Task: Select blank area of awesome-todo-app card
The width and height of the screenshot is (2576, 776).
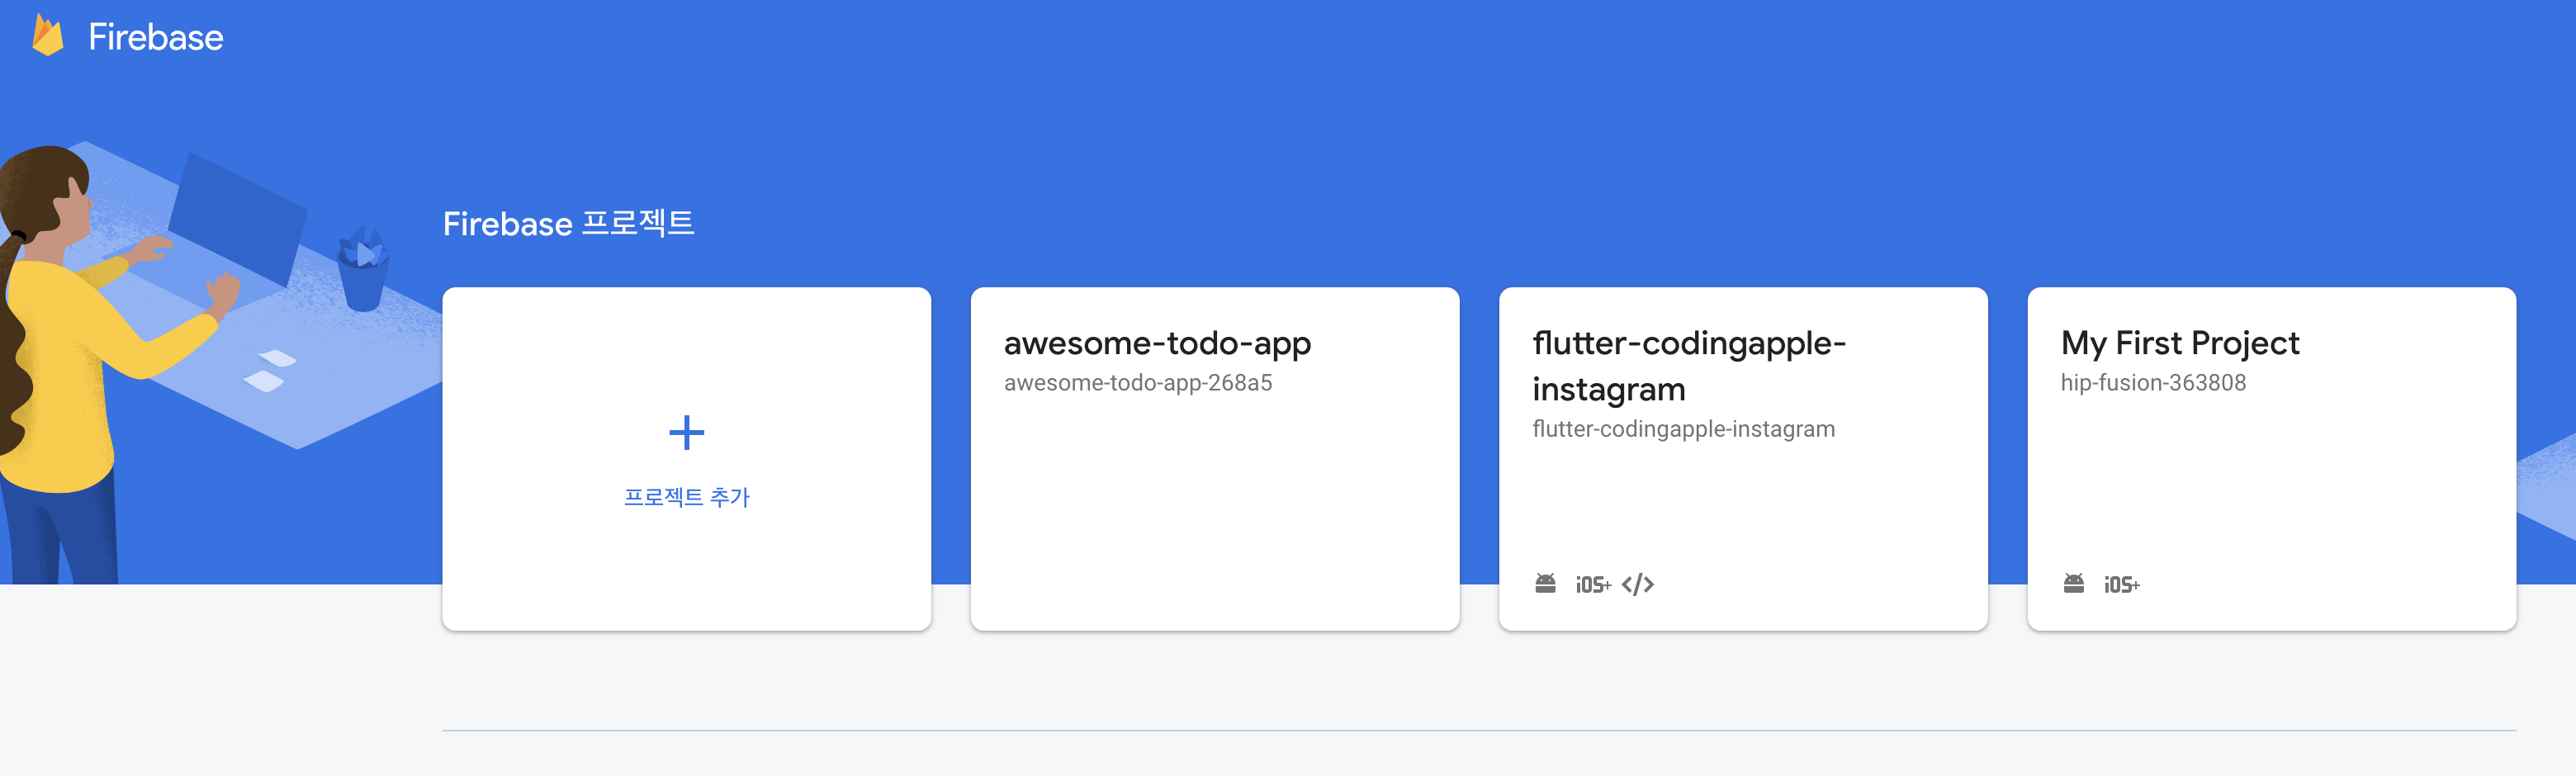Action: [1214, 510]
